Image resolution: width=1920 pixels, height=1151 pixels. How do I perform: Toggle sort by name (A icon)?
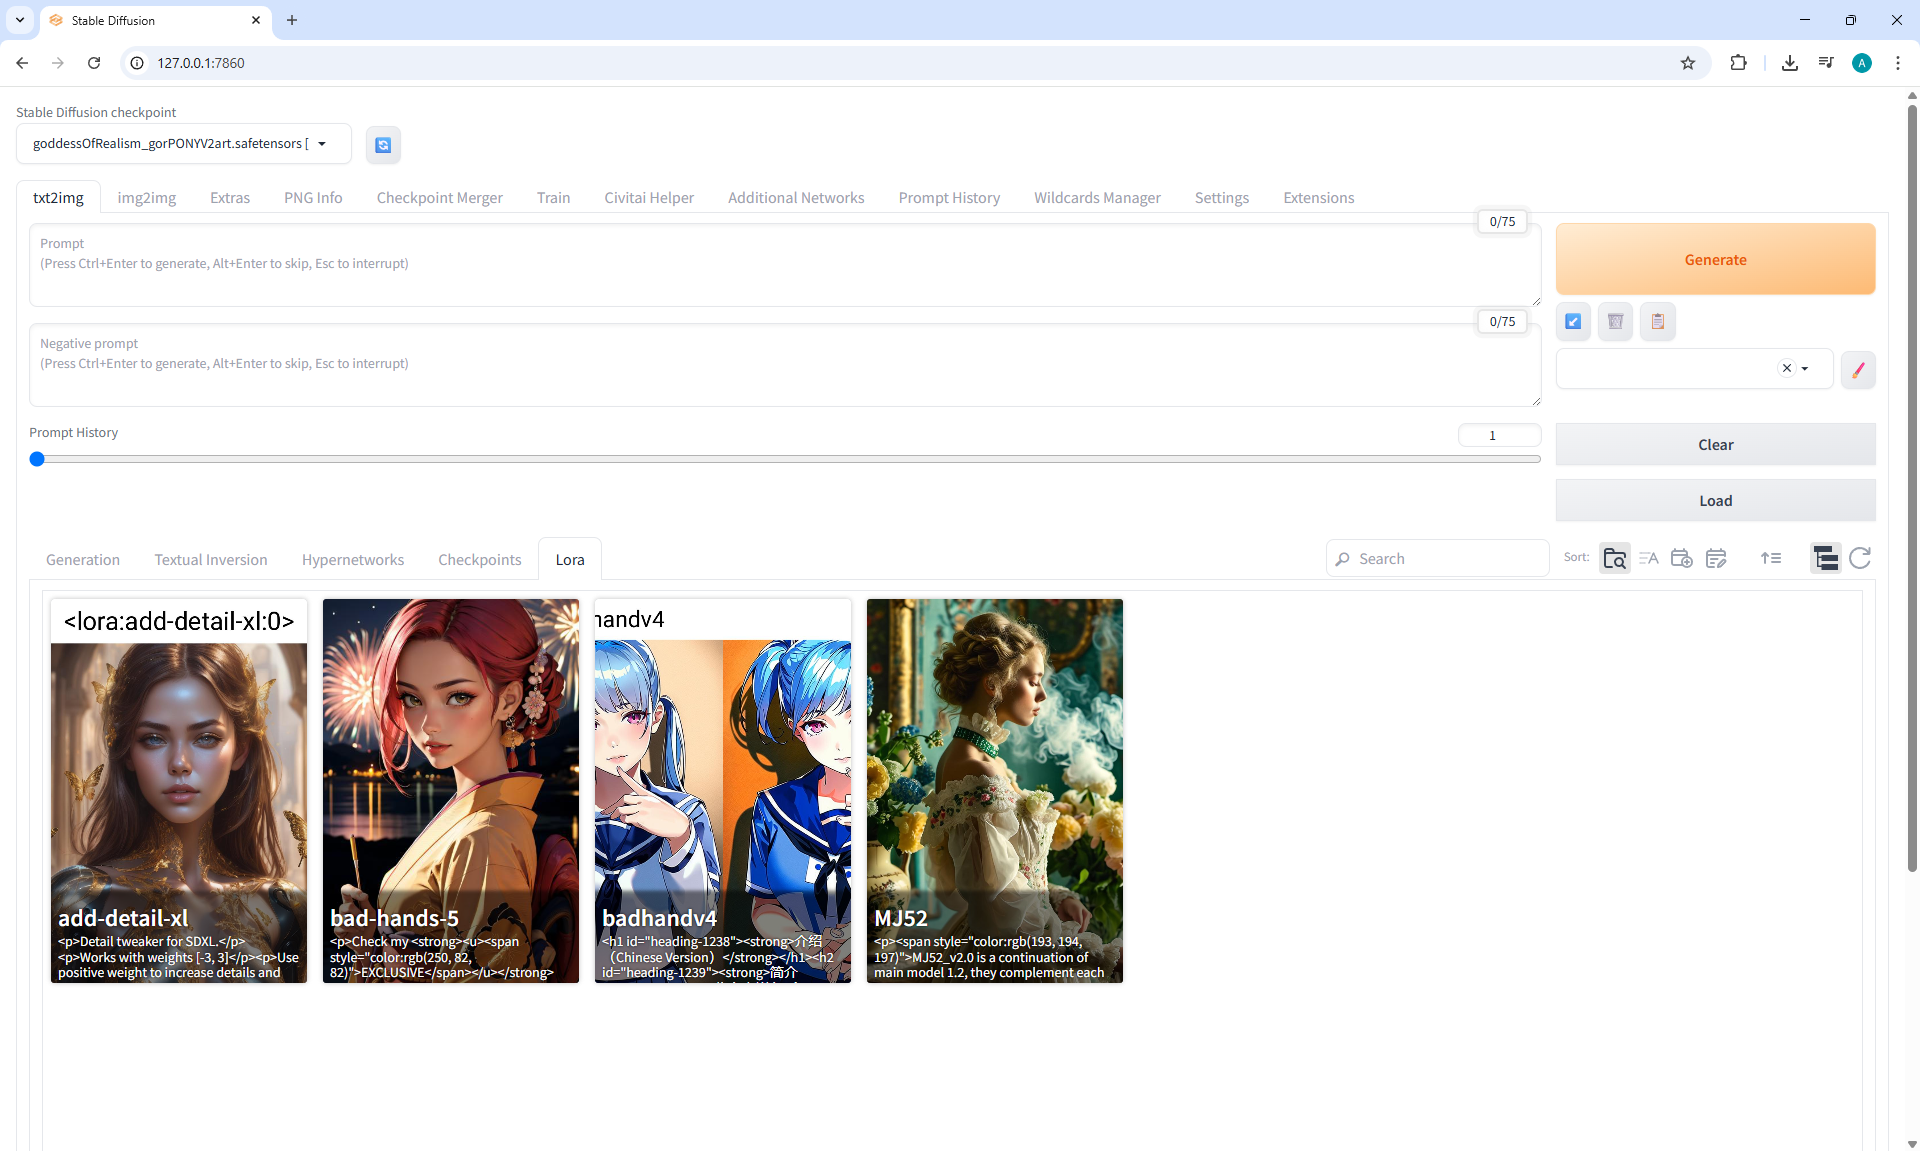click(1648, 558)
